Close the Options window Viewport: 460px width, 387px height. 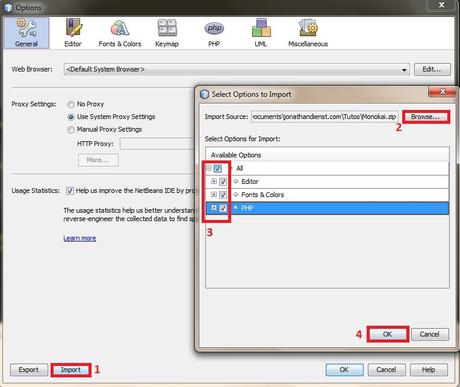click(x=442, y=5)
